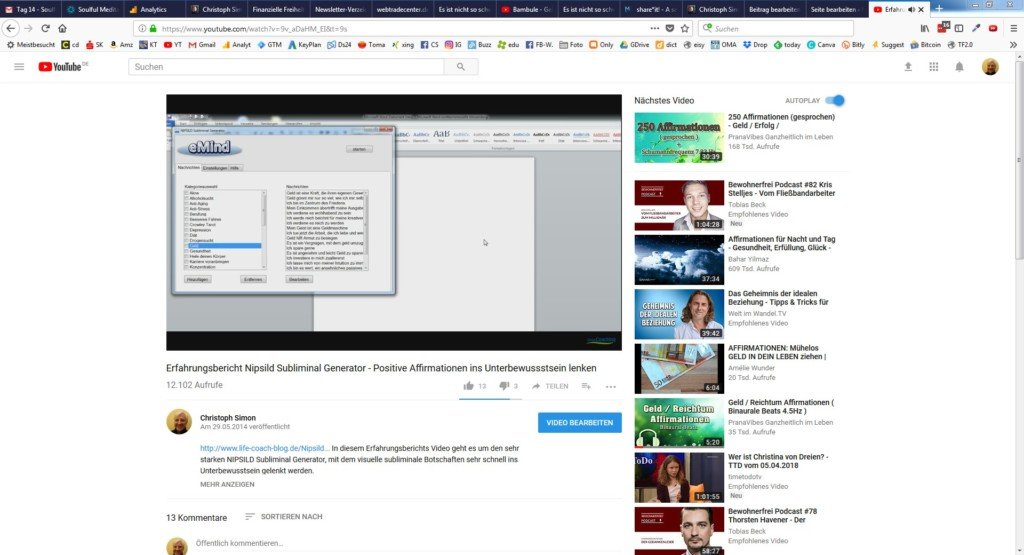The height and width of the screenshot is (555, 1024).
Task: Switch to the Finanzielle Freiheit tab
Action: tap(278, 9)
